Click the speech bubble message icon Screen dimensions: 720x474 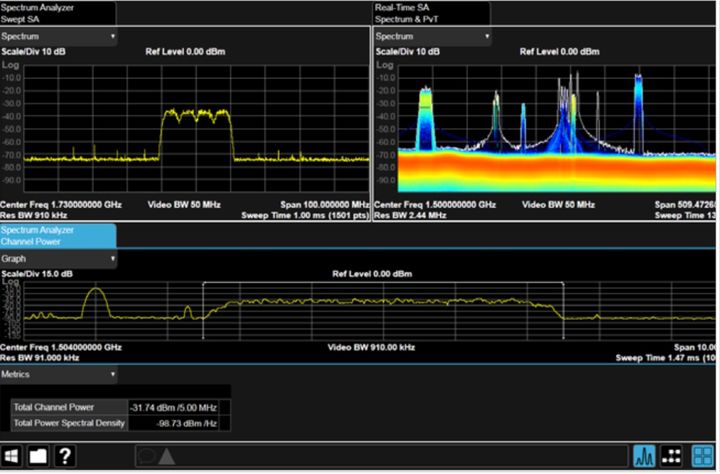point(146,457)
